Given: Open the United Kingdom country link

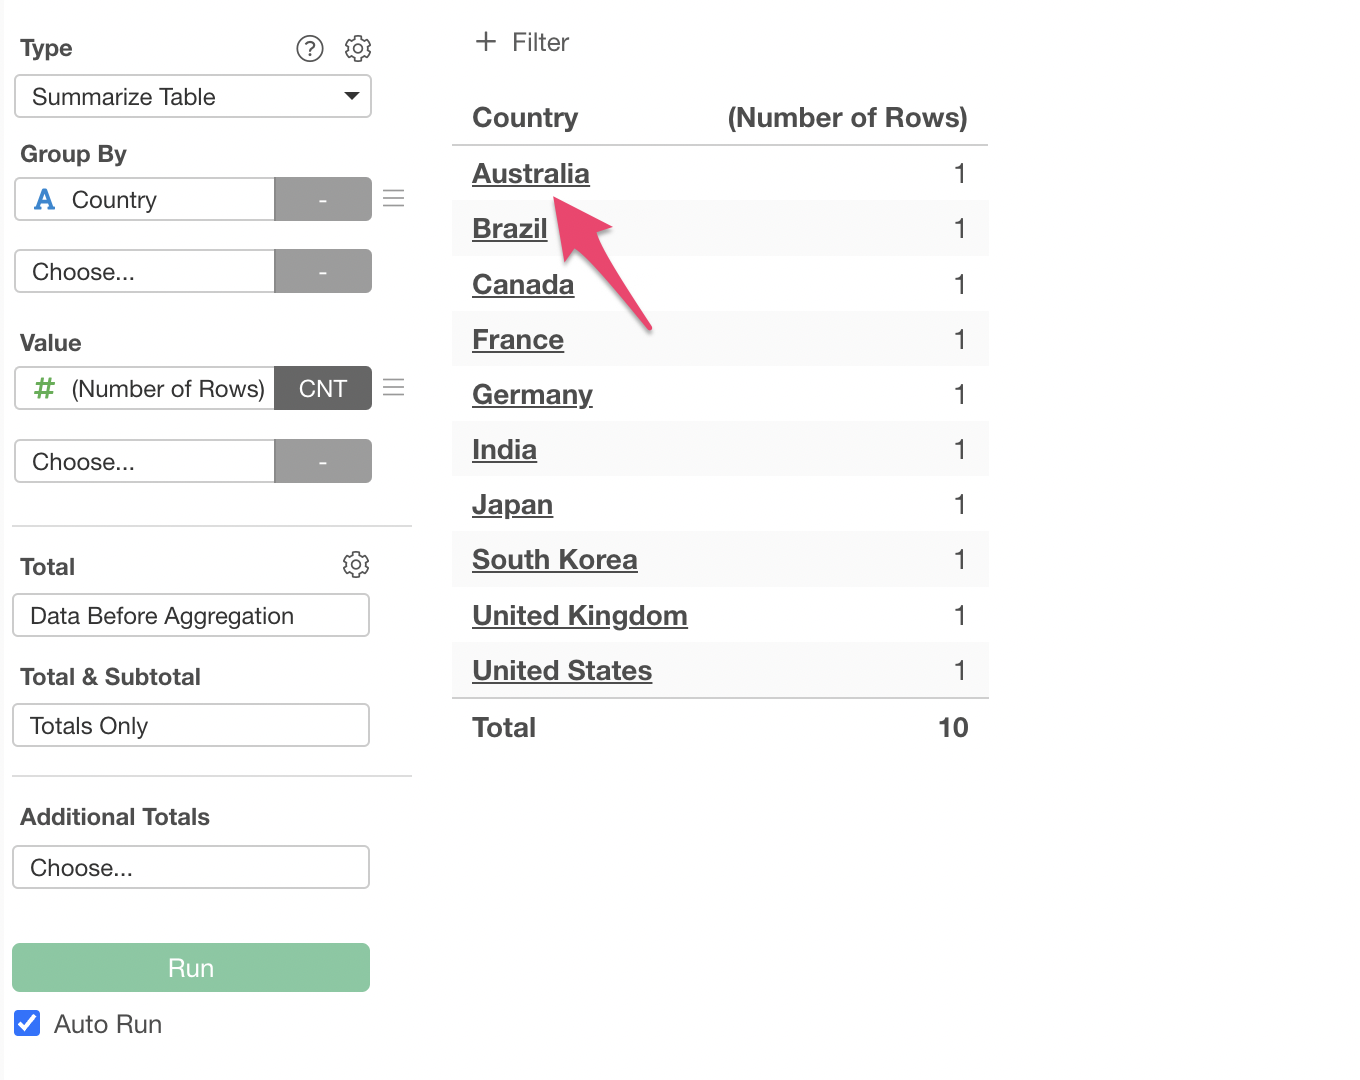Looking at the screenshot, I should tap(579, 615).
